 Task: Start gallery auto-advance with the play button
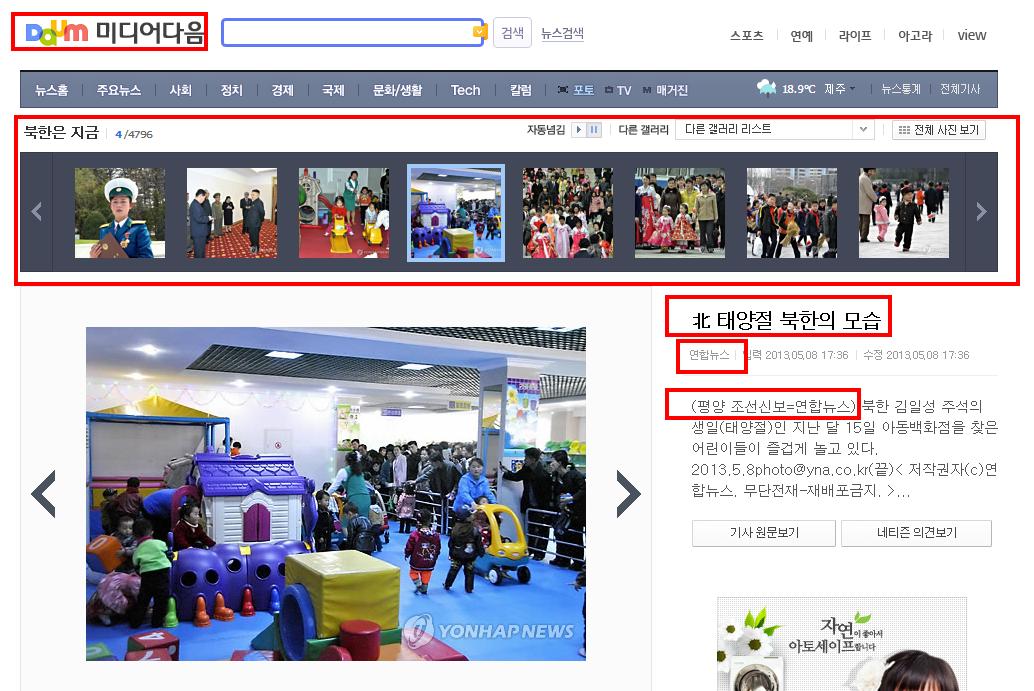point(578,130)
